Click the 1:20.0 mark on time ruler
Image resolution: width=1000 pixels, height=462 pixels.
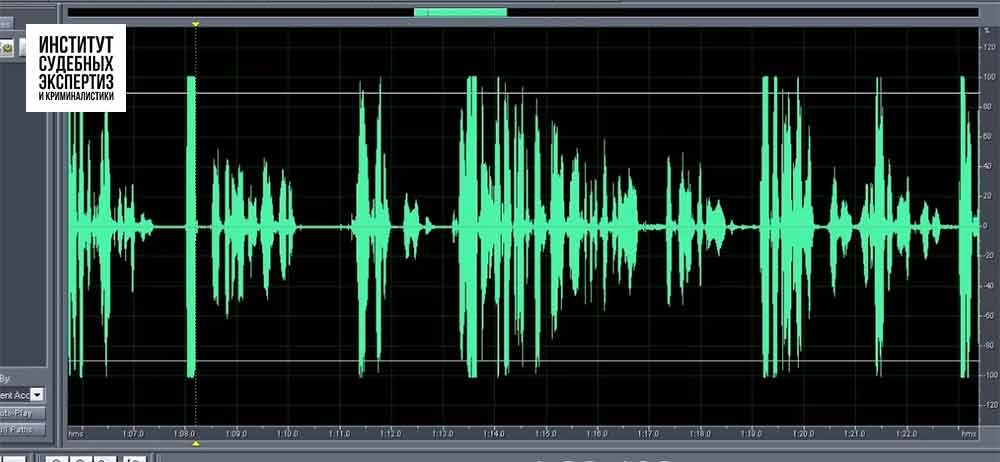pos(803,434)
